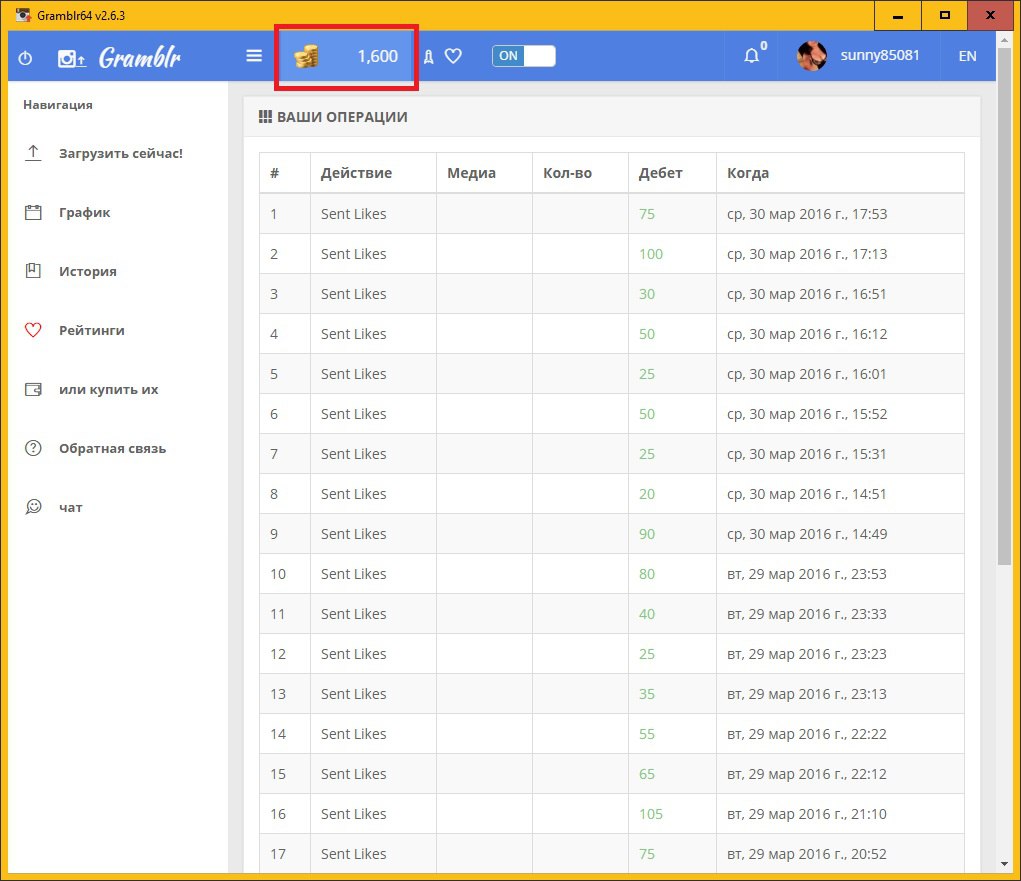This screenshot has width=1021, height=881.
Task: Switch off the ON toggle
Action: tap(524, 56)
